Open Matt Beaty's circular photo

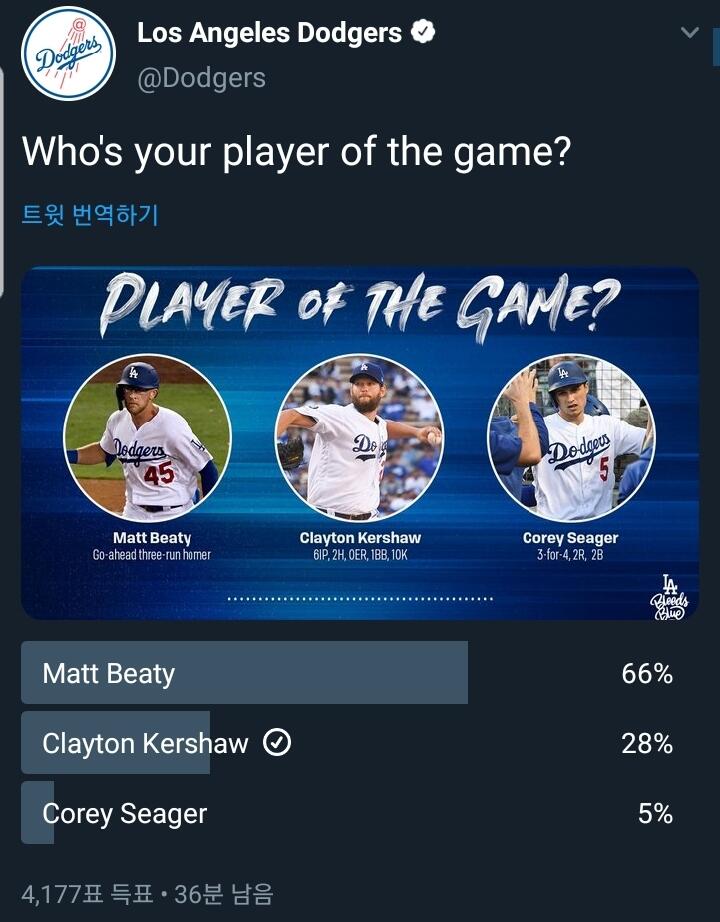[x=147, y=437]
